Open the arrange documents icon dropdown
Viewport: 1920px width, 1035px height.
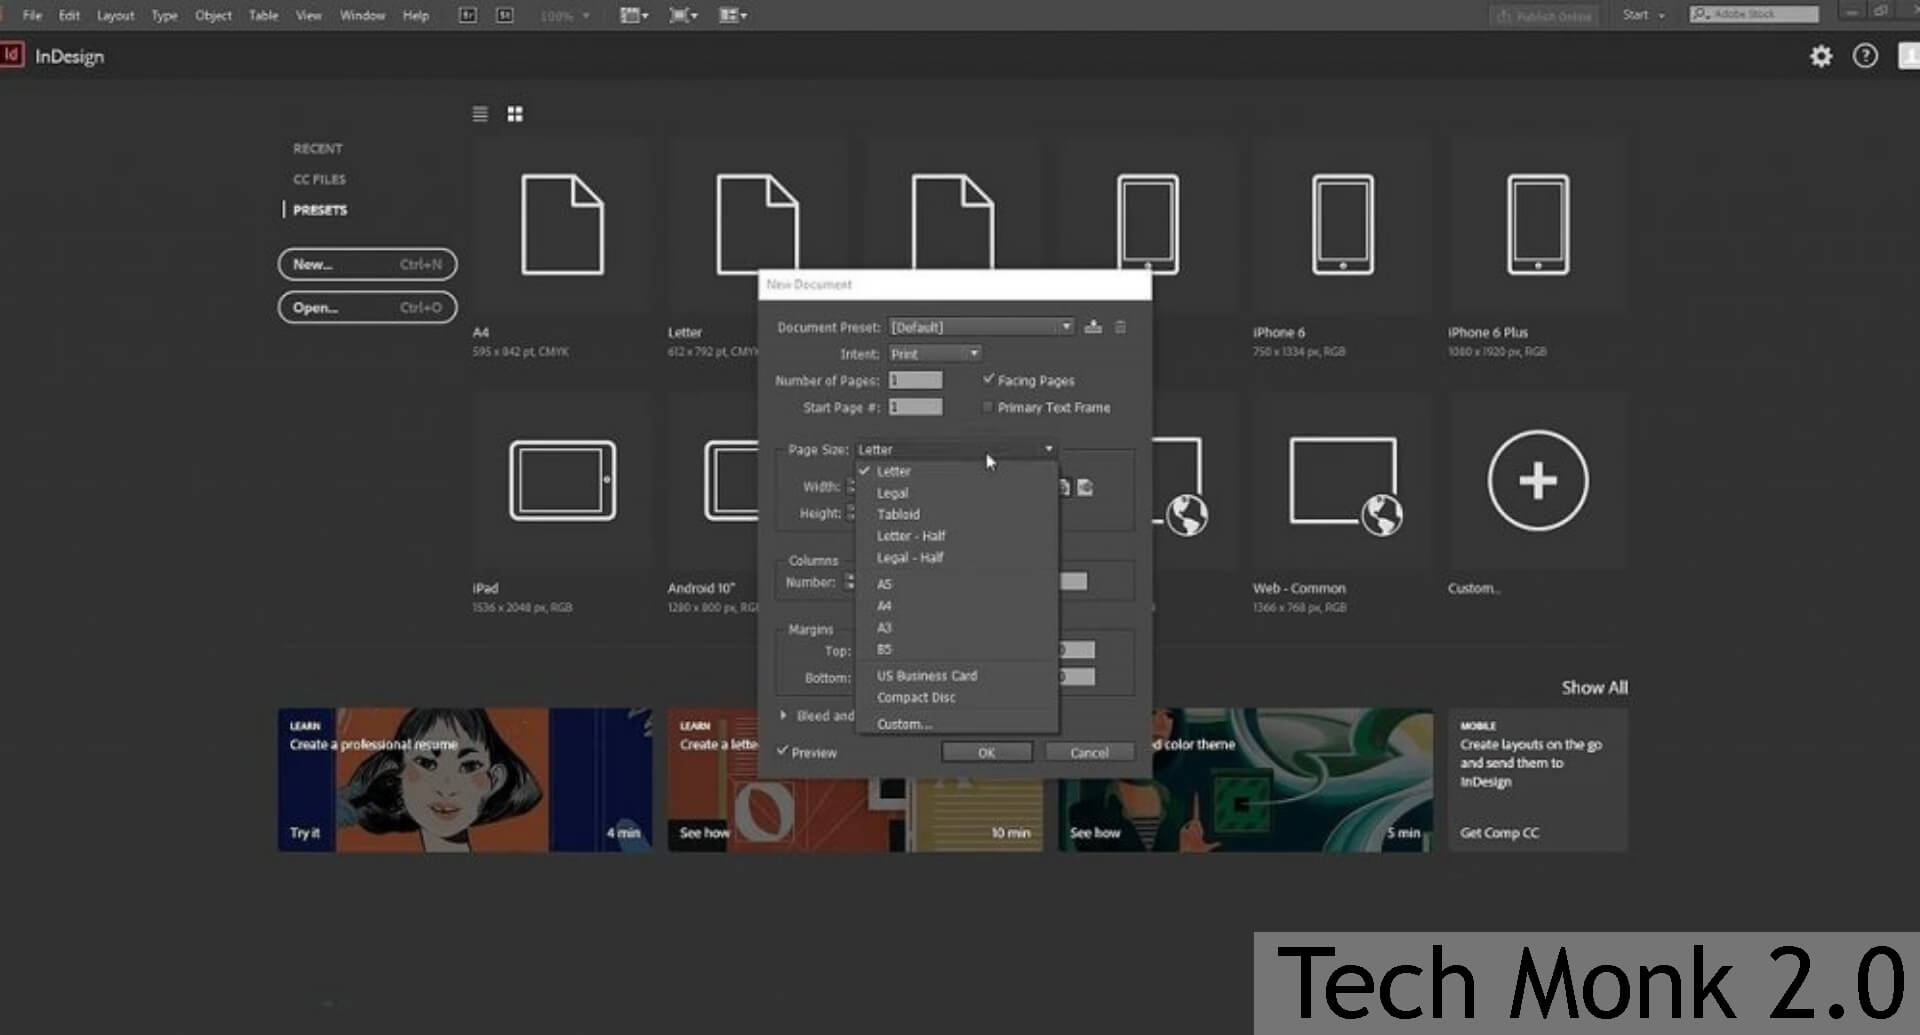[x=733, y=15]
